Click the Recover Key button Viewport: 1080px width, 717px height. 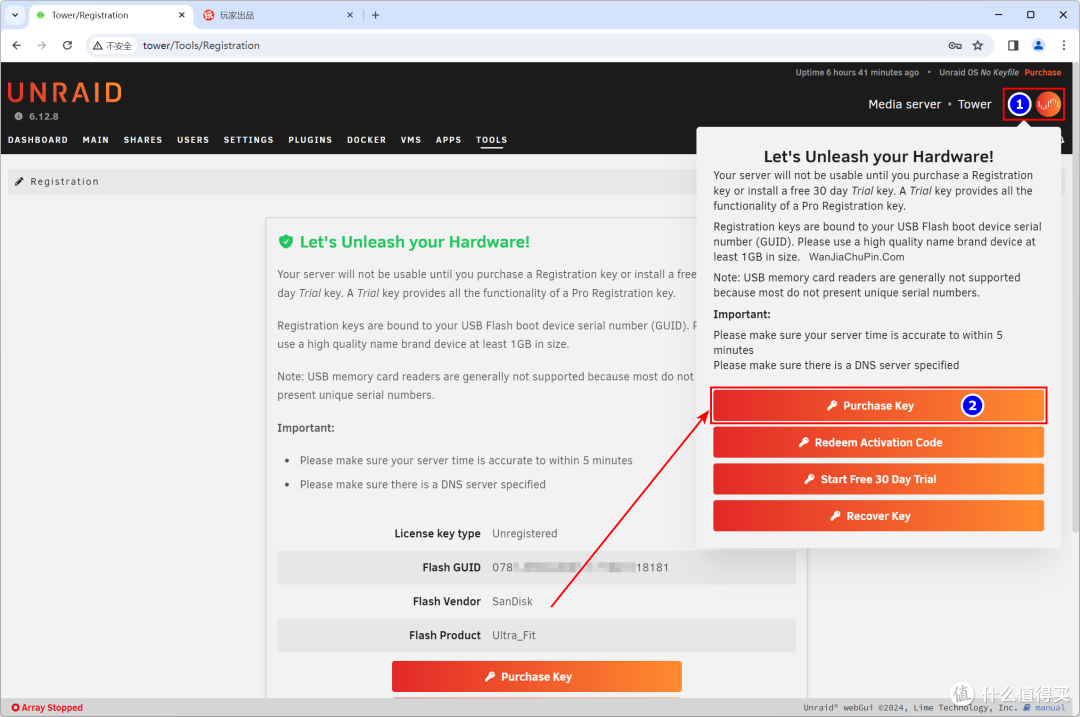click(878, 516)
